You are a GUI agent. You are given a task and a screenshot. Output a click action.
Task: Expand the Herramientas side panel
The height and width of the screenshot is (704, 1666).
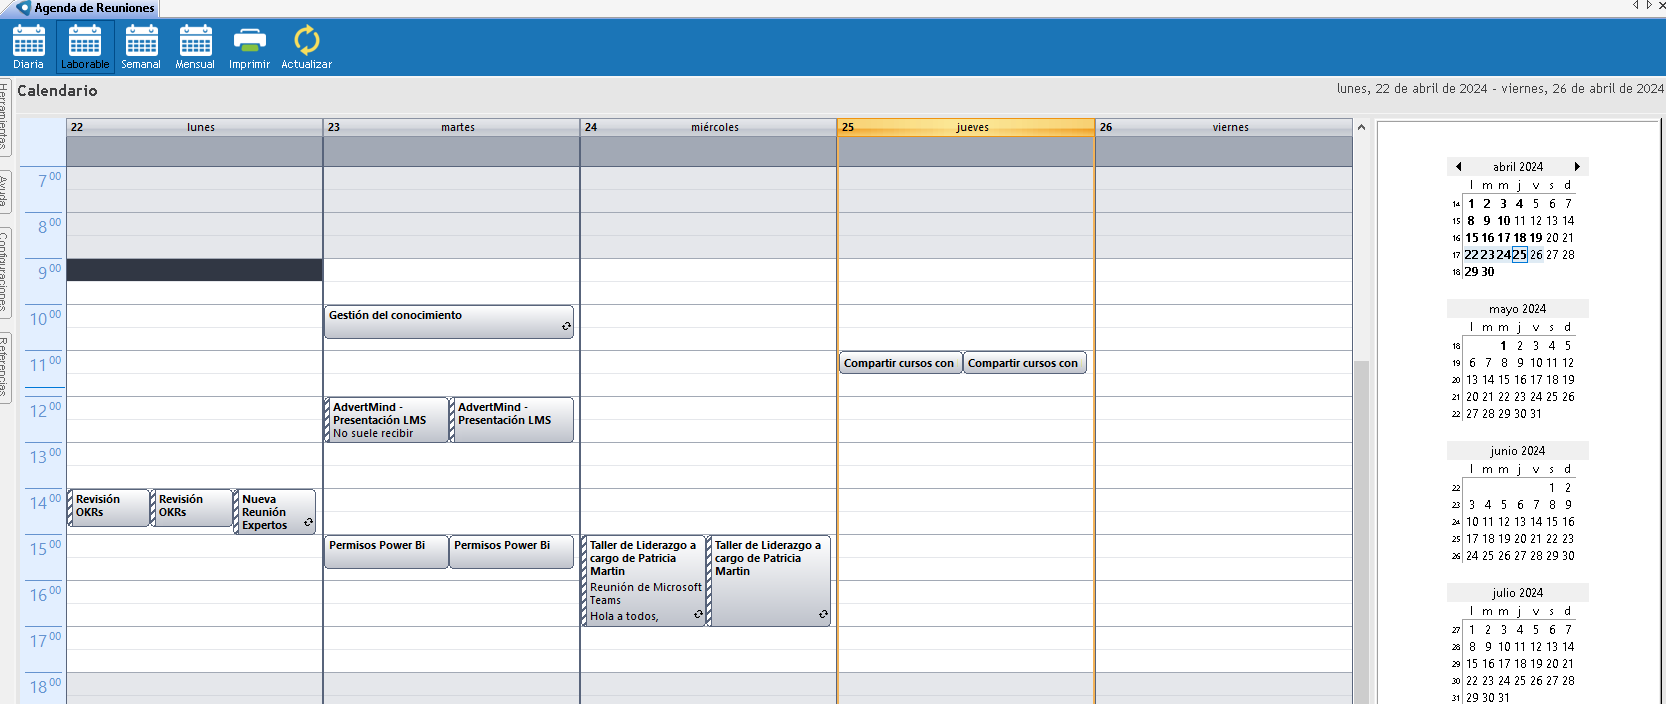tap(4, 115)
